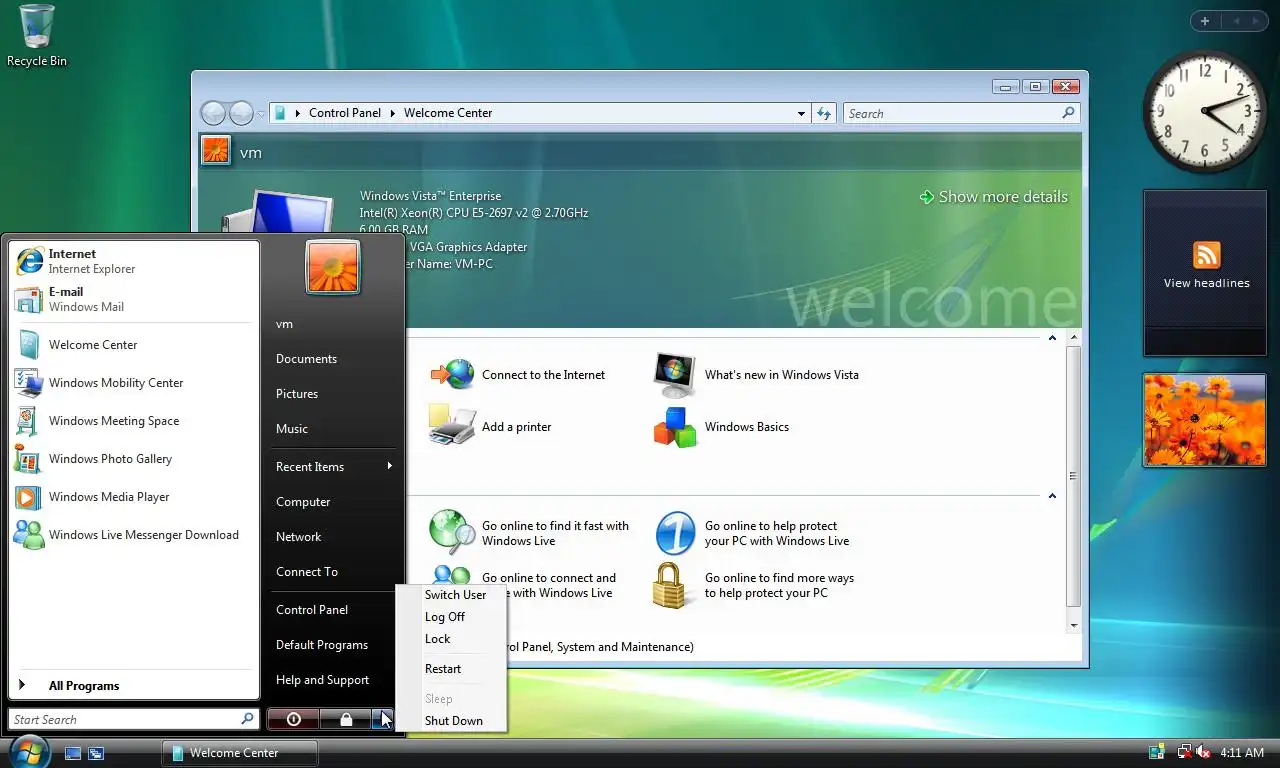1280x768 pixels.
Task: Open Go online to find it fast with Windows Live
Action: point(530,533)
